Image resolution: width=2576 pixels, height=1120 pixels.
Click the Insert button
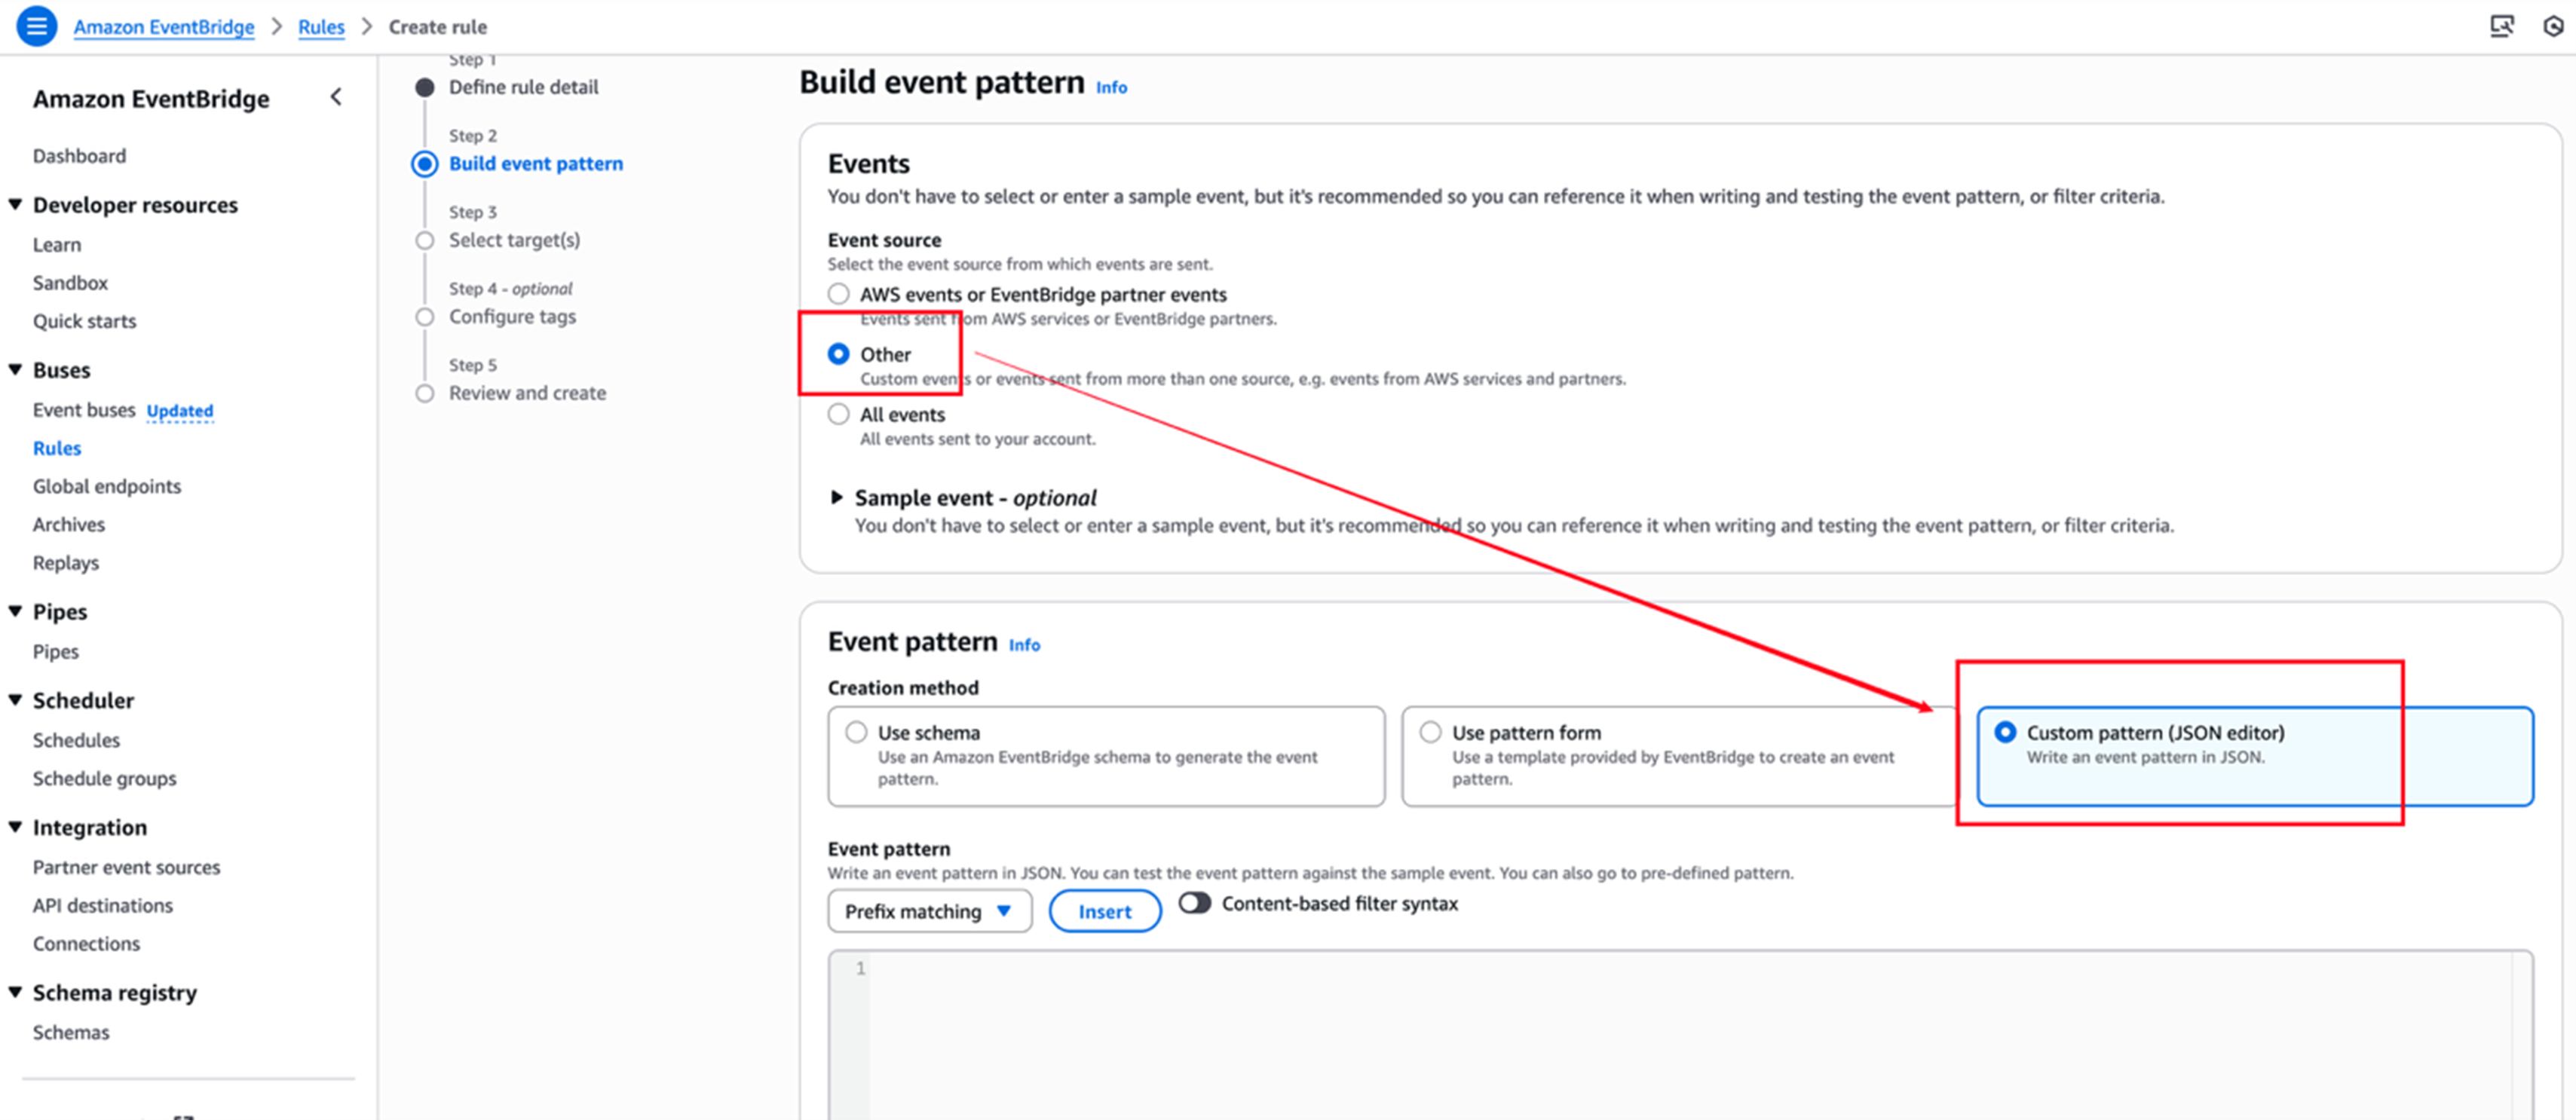1104,911
